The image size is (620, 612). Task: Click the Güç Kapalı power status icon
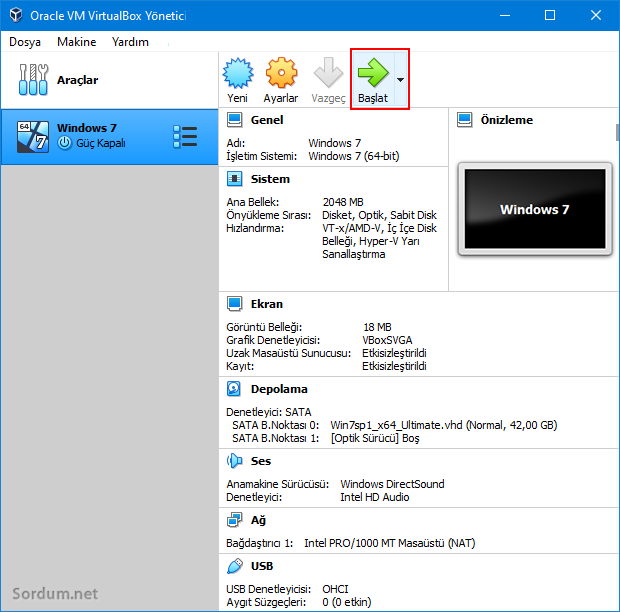65,143
